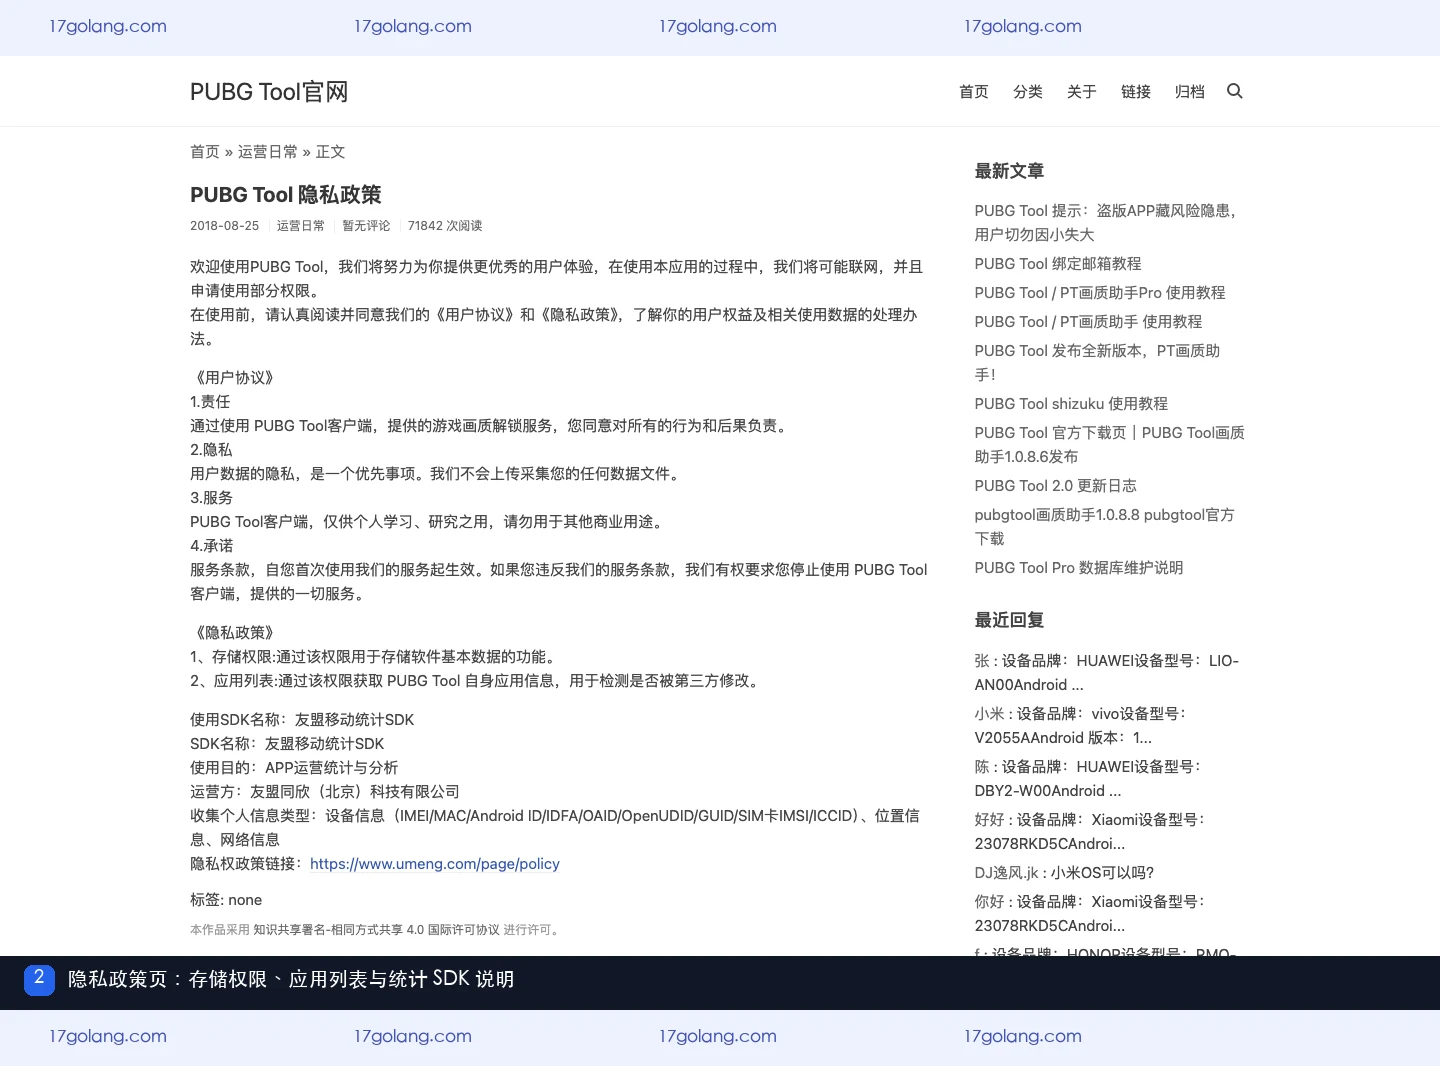
Task: Open the 归档 navigation menu item
Action: 1189,92
